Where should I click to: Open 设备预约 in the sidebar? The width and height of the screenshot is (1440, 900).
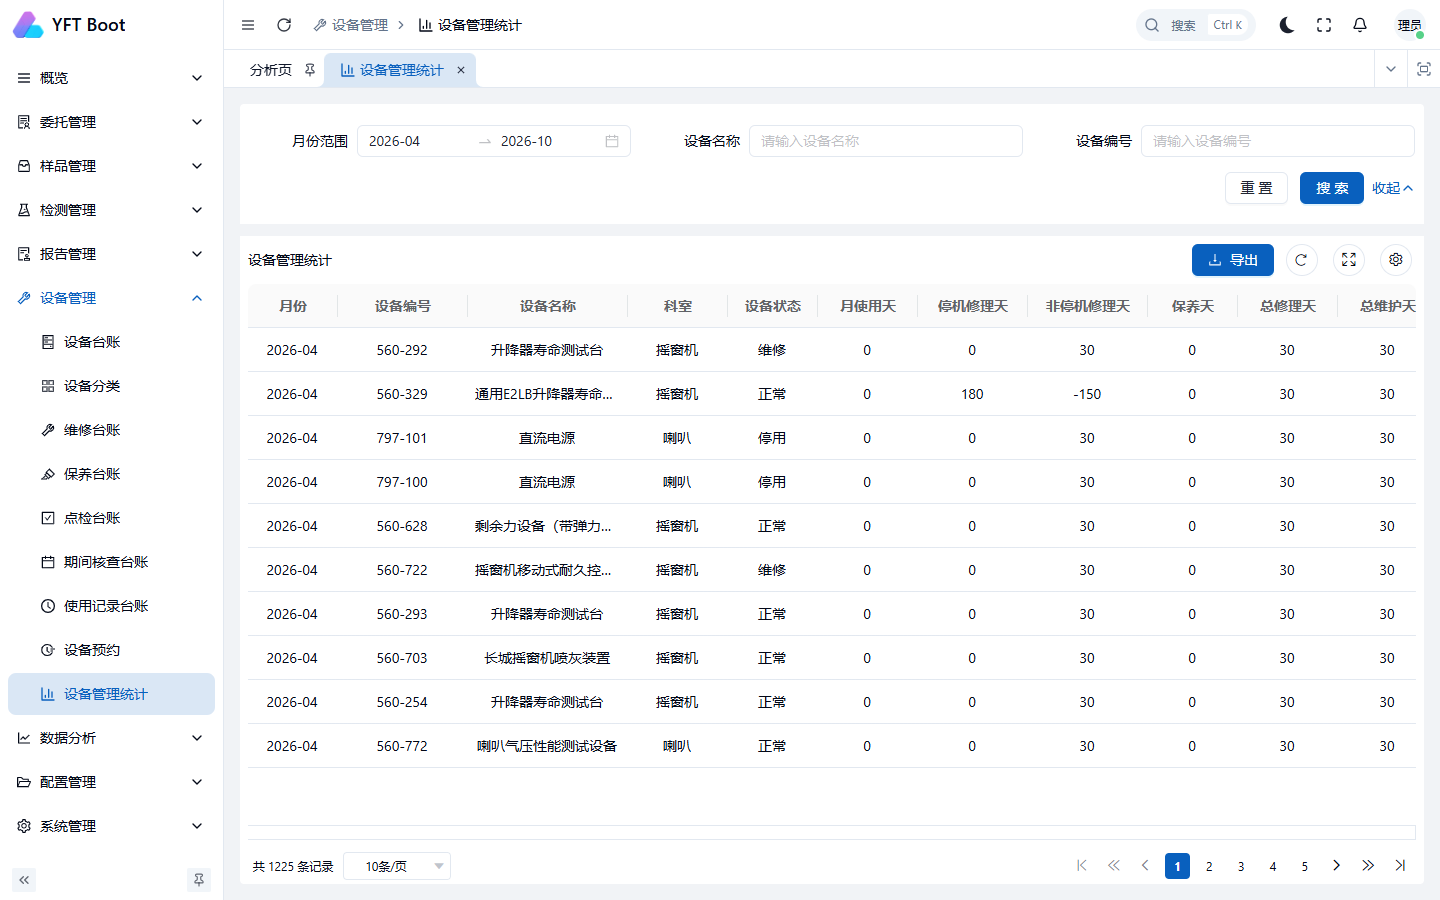[111, 650]
